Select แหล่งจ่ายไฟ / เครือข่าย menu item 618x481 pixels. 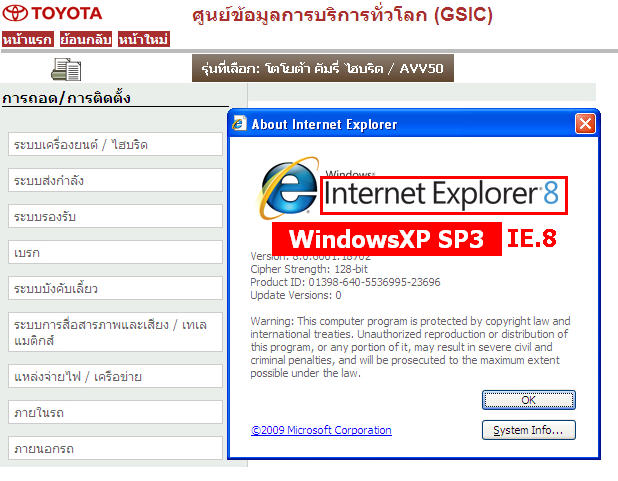(x=115, y=376)
